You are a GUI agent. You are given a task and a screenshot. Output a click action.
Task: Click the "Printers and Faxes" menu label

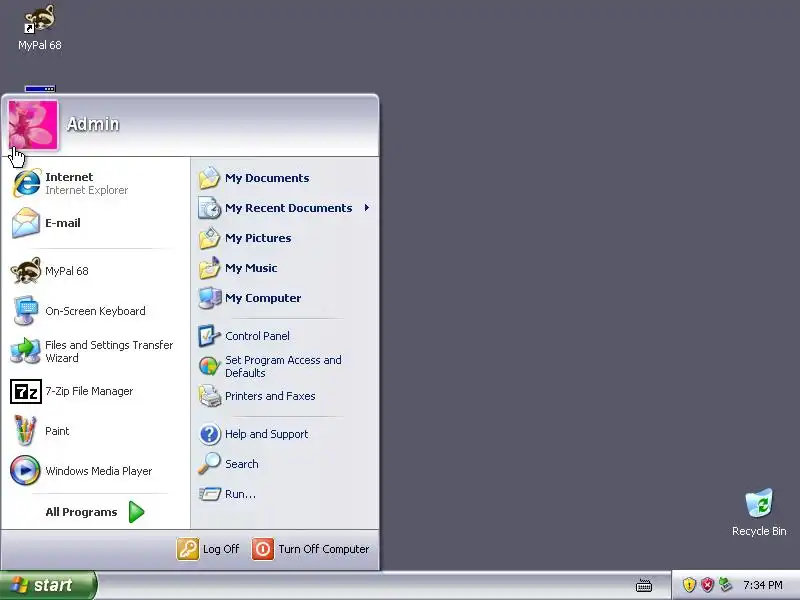click(x=270, y=396)
